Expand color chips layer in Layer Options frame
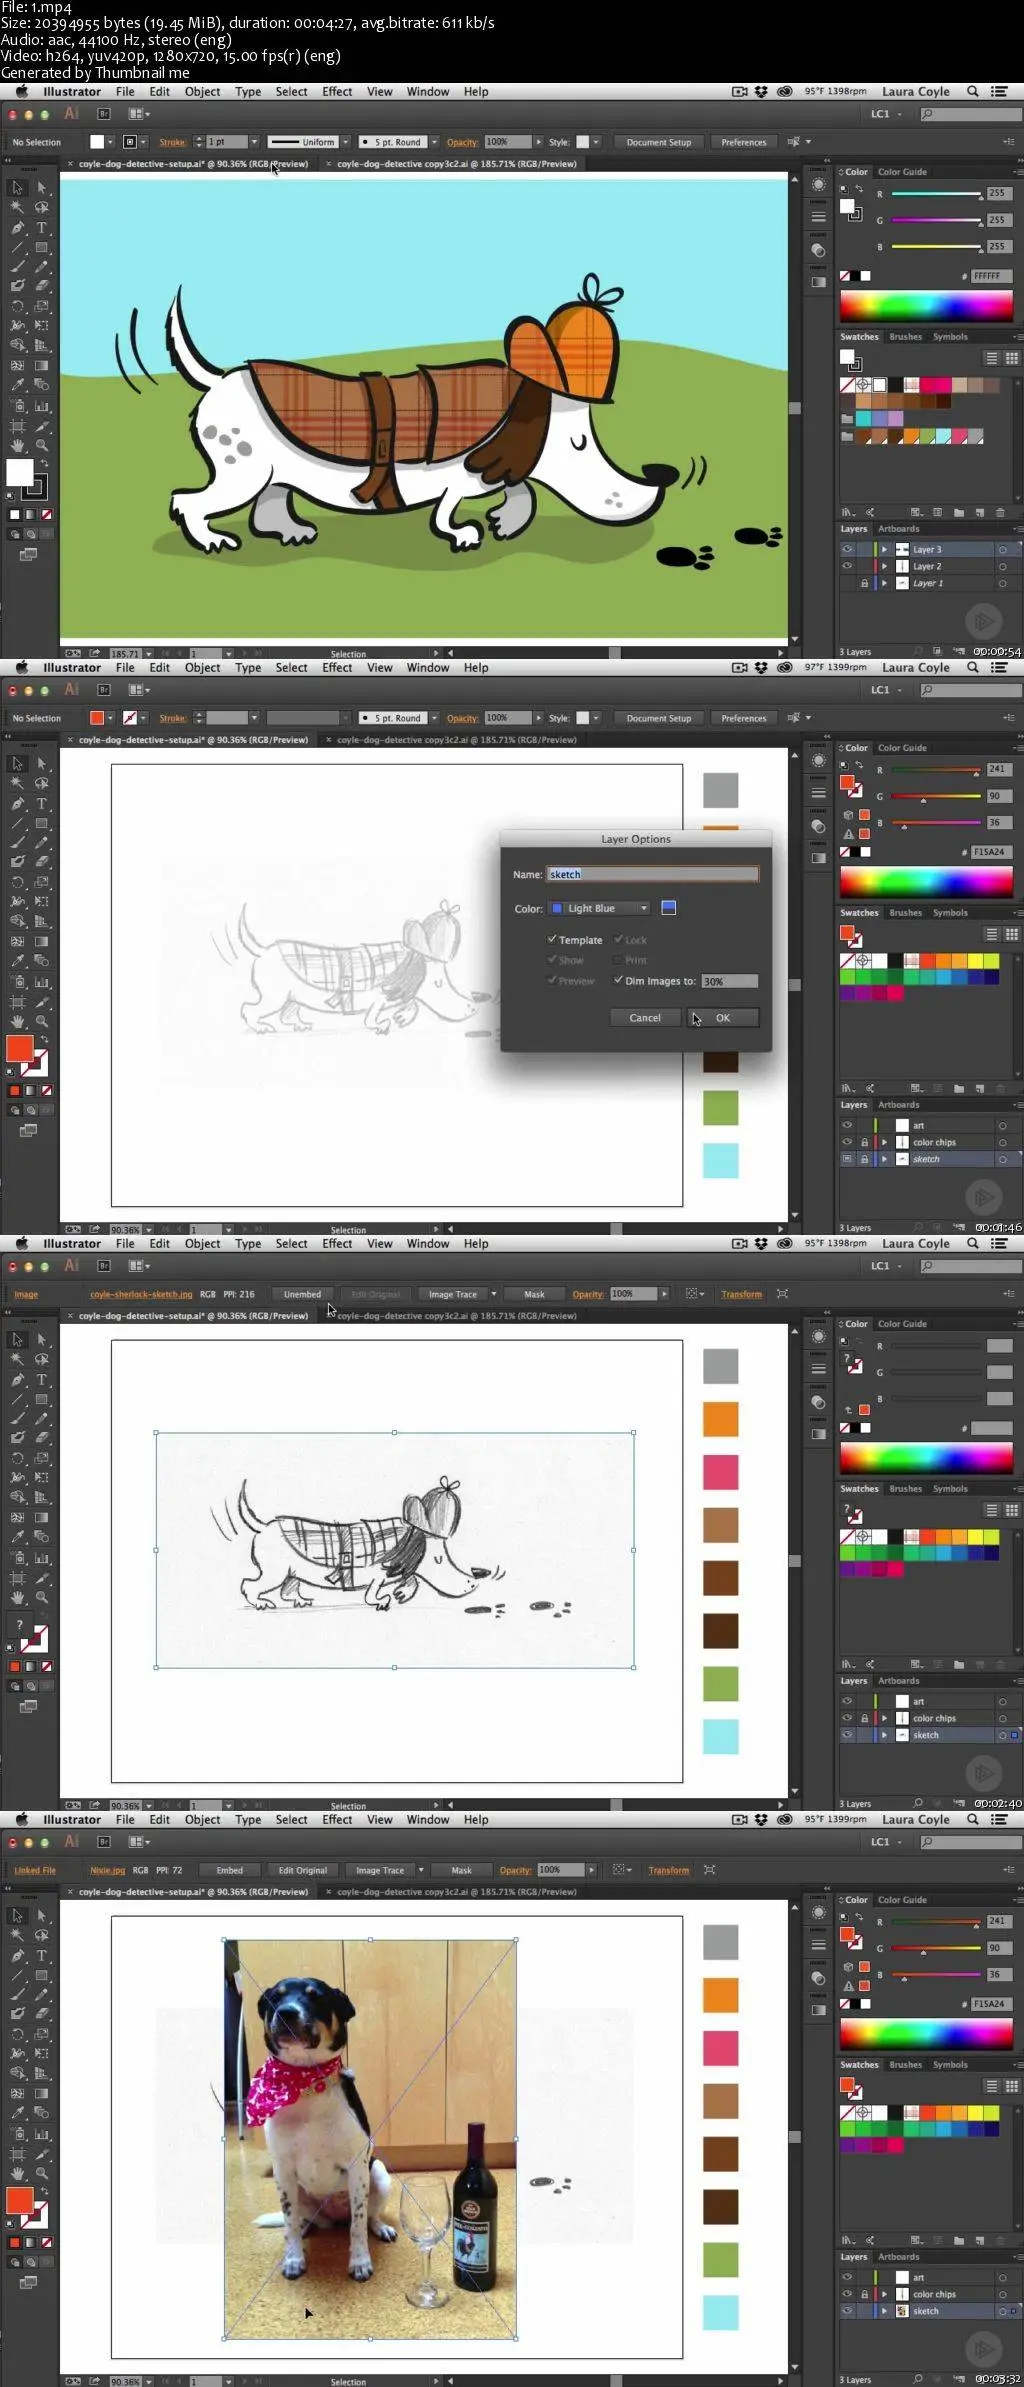This screenshot has height=2387, width=1024. 884,1142
